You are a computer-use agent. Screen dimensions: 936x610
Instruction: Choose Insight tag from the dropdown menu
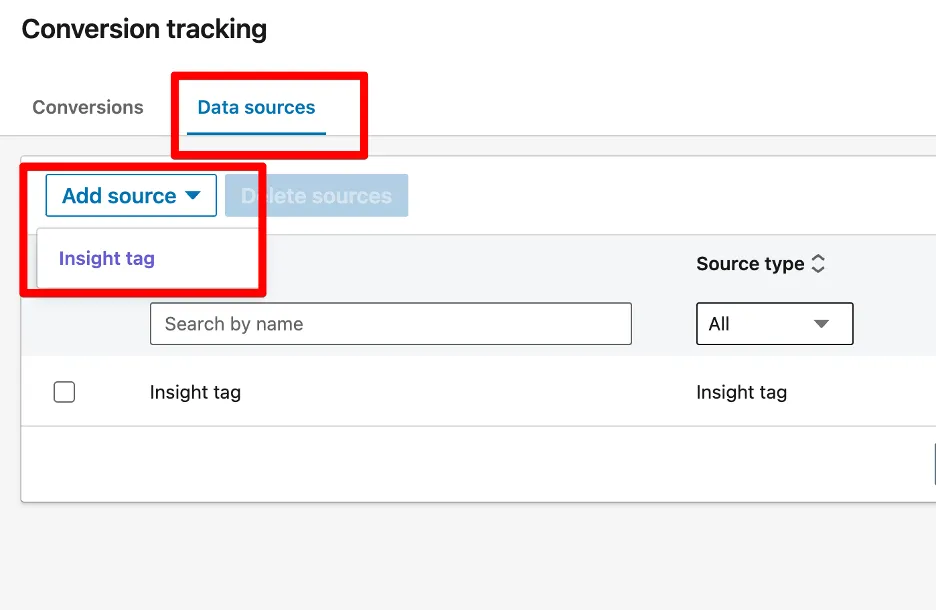click(107, 259)
